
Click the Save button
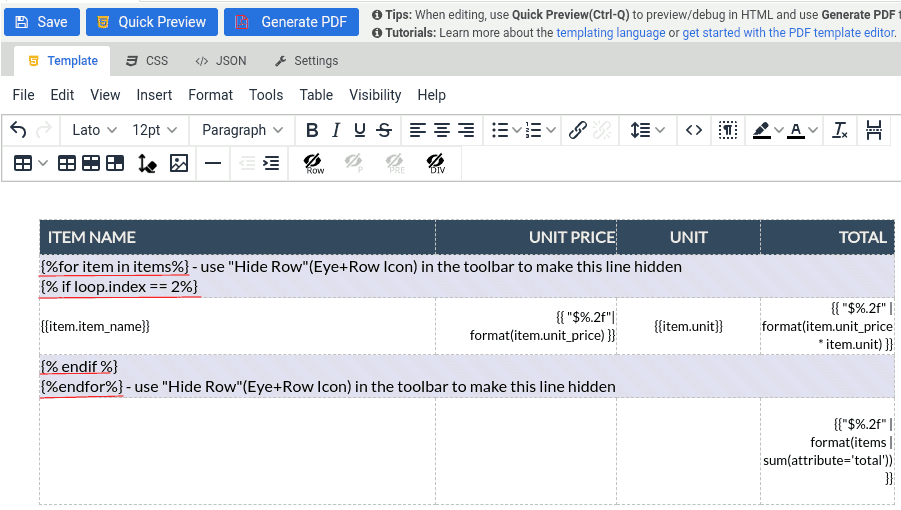pyautogui.click(x=41, y=22)
